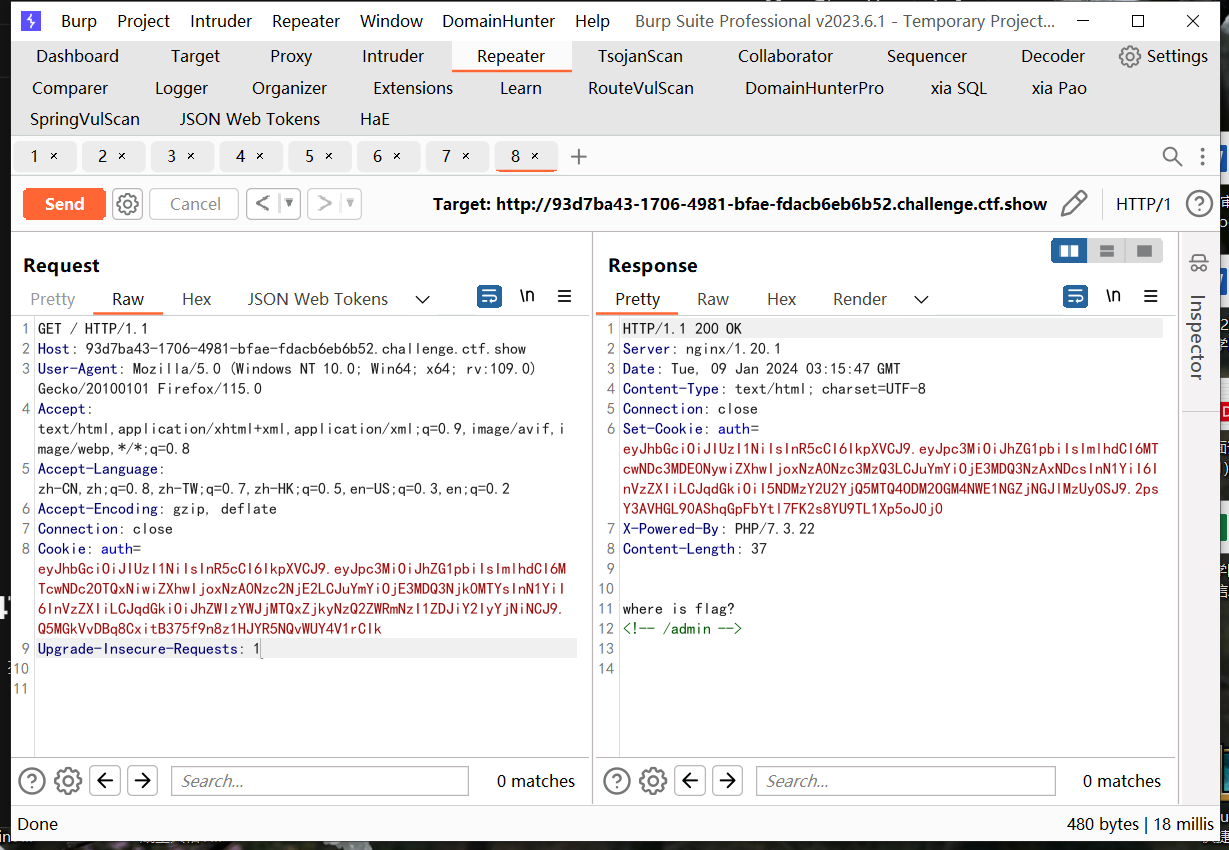
Task: Open the xia SQL extension tab
Action: (958, 88)
